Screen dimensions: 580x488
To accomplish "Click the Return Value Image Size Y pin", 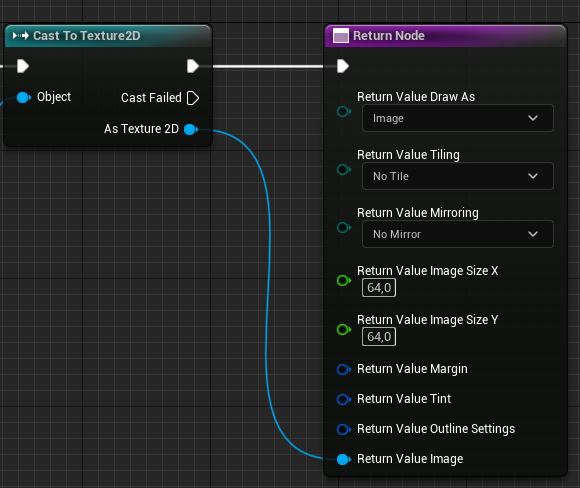I will click(344, 329).
